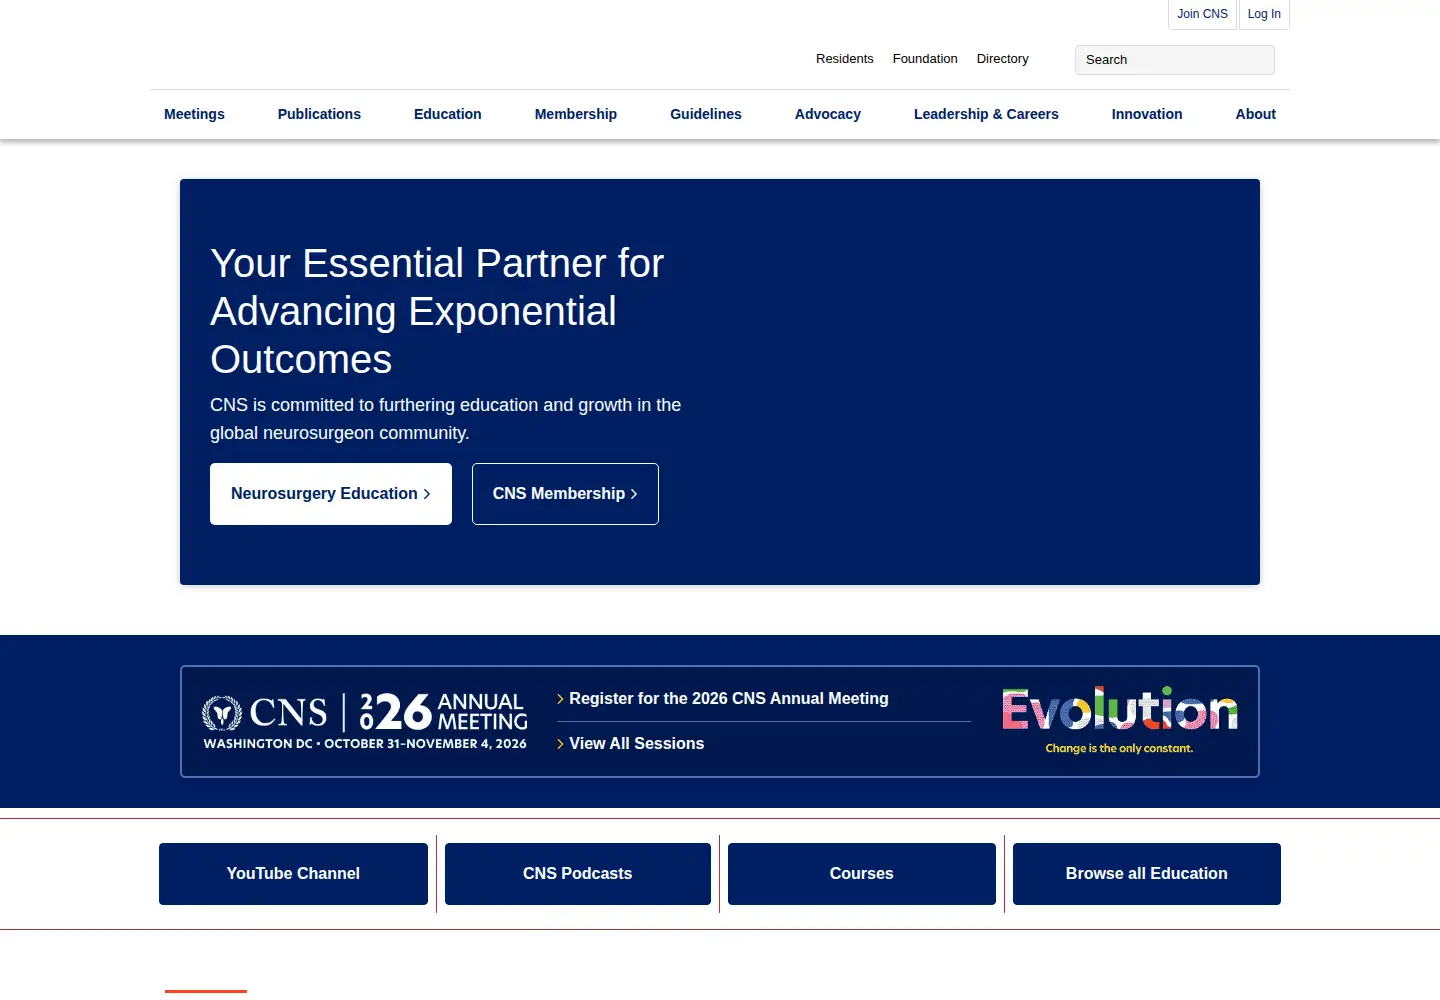Open the Advocacy menu
The height and width of the screenshot is (1000, 1440).
tap(828, 114)
